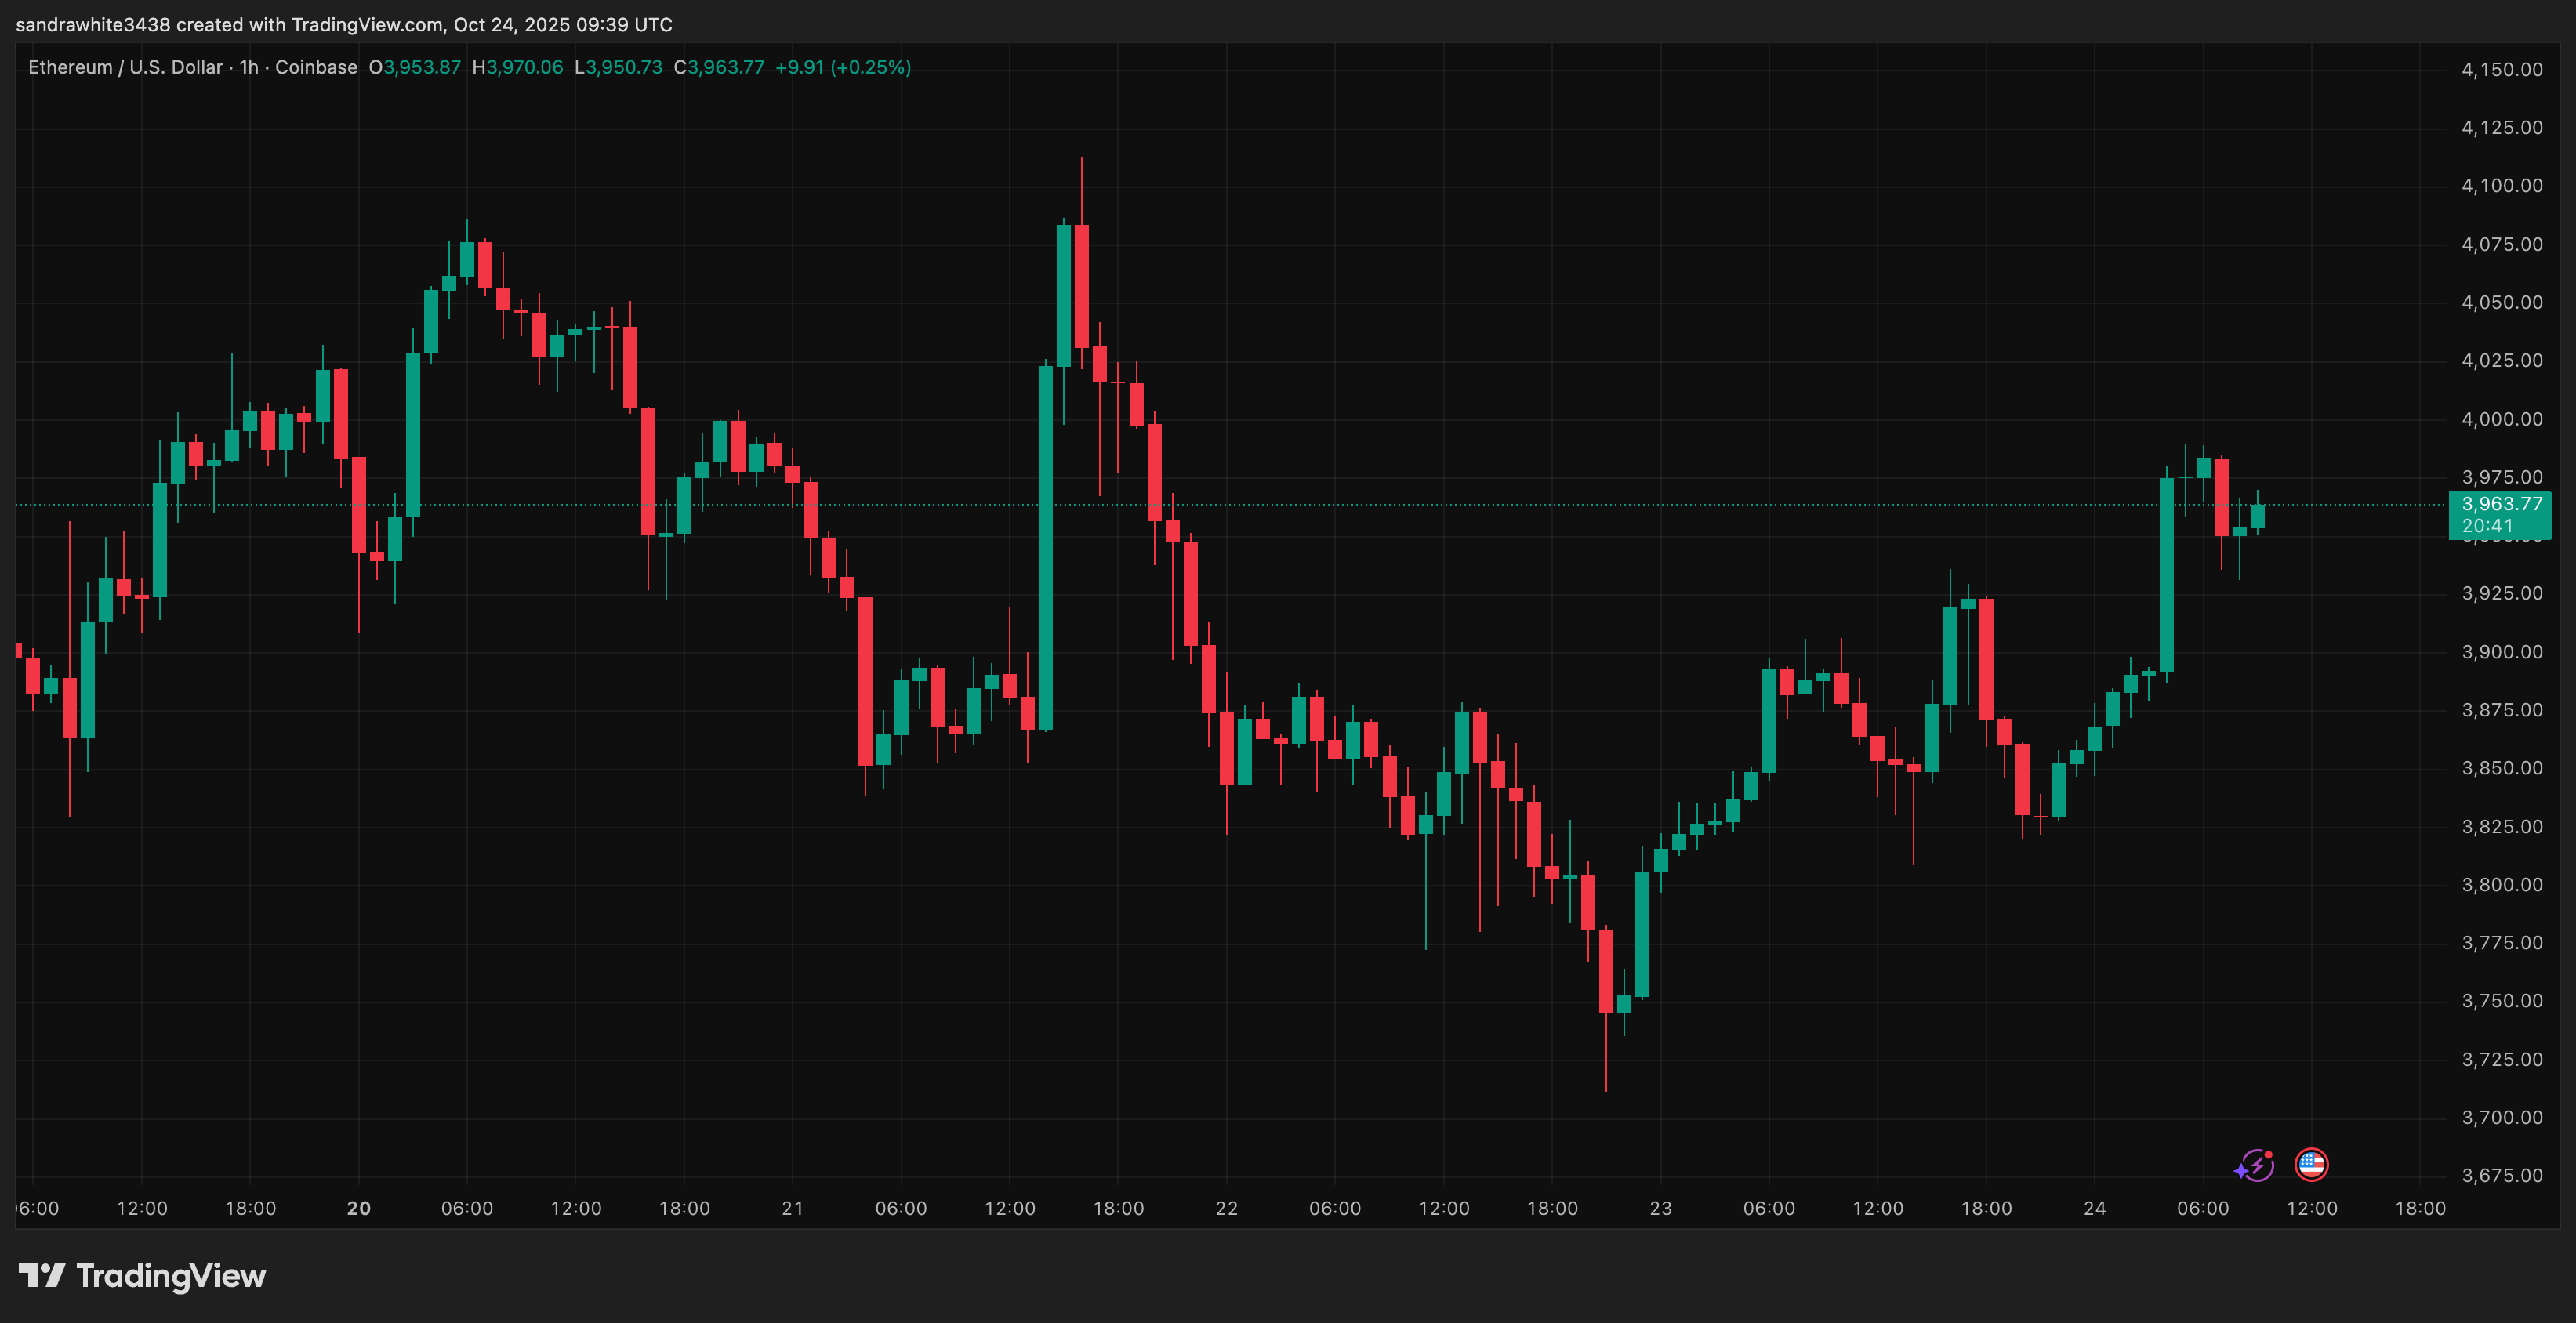This screenshot has width=2576, height=1323.
Task: Click the US flag economic event icon
Action: (2311, 1165)
